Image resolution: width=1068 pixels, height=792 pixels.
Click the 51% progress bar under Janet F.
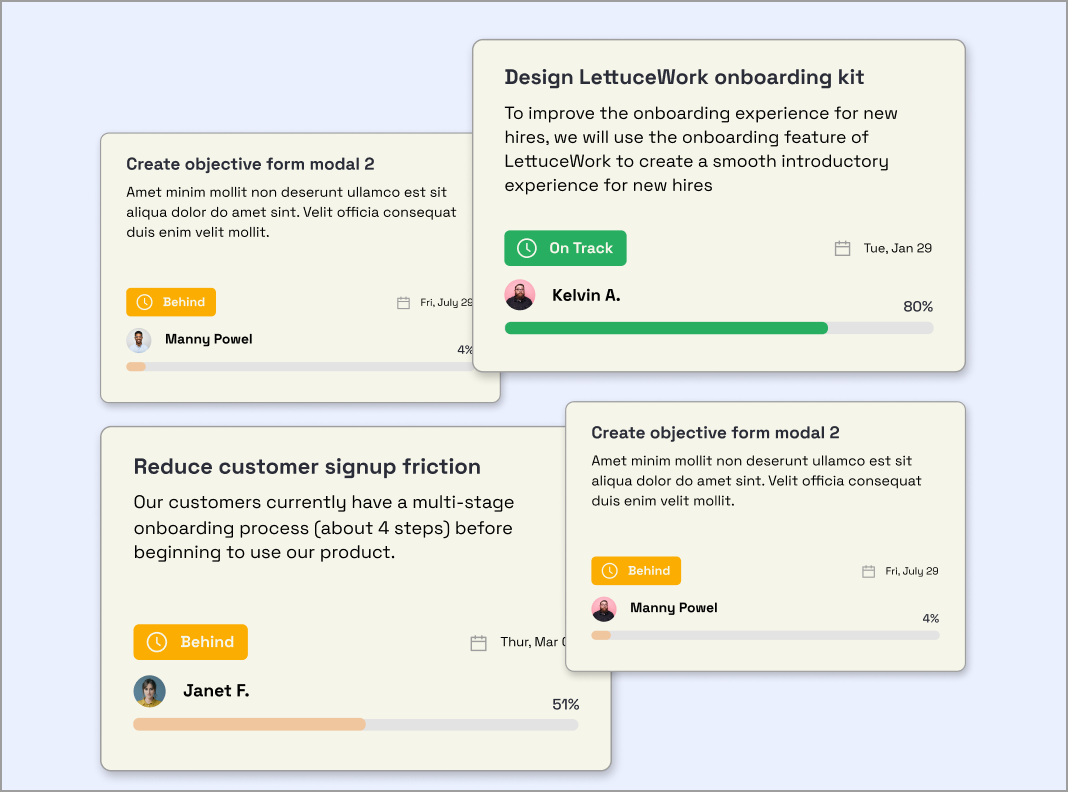coord(355,724)
